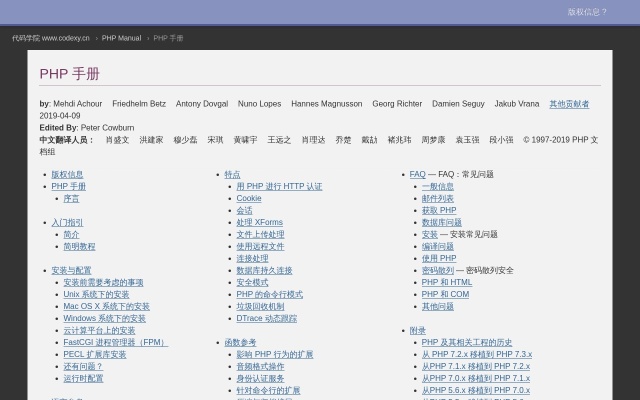The width and height of the screenshot is (640, 400).
Task: Open 用 PHP 进行 HTTP 认证 link
Action: (x=279, y=186)
